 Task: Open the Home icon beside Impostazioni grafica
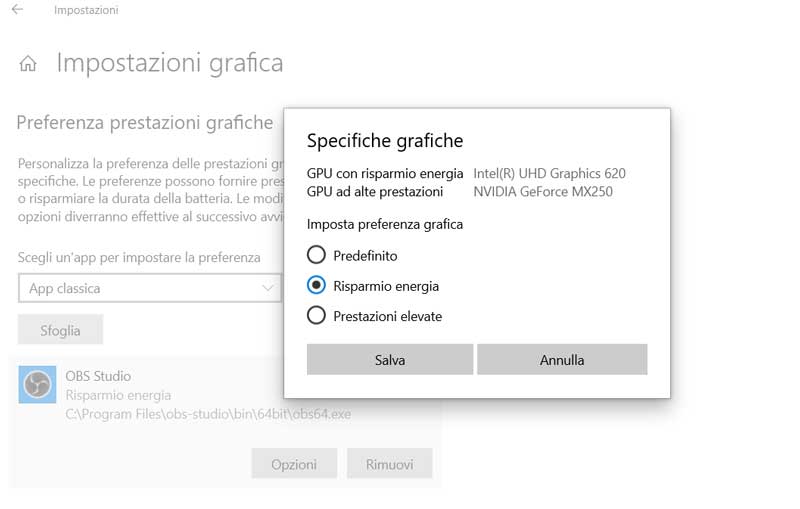[x=28, y=64]
